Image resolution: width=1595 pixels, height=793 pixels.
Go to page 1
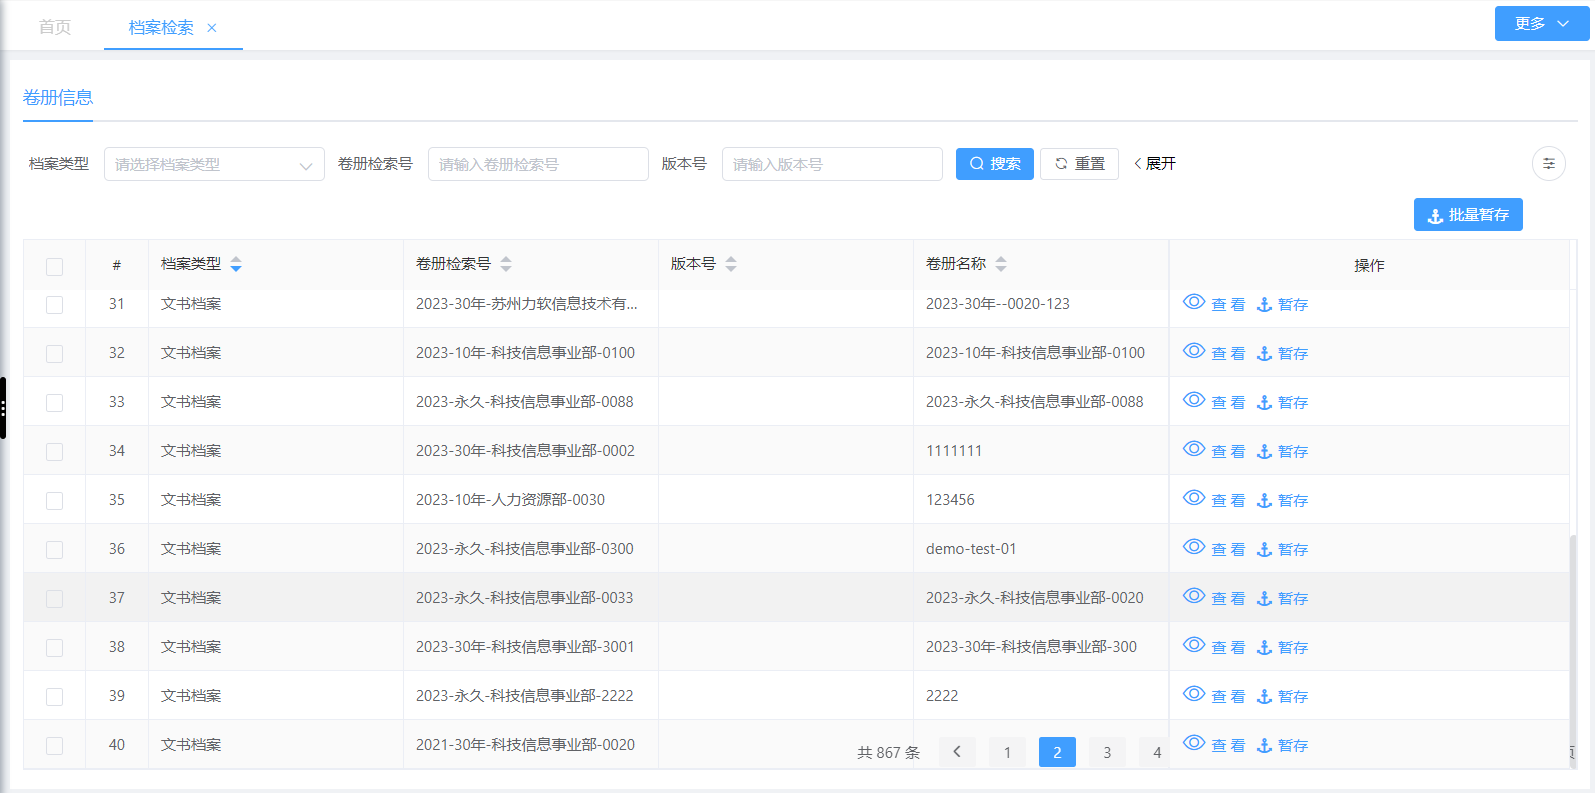coord(1007,752)
